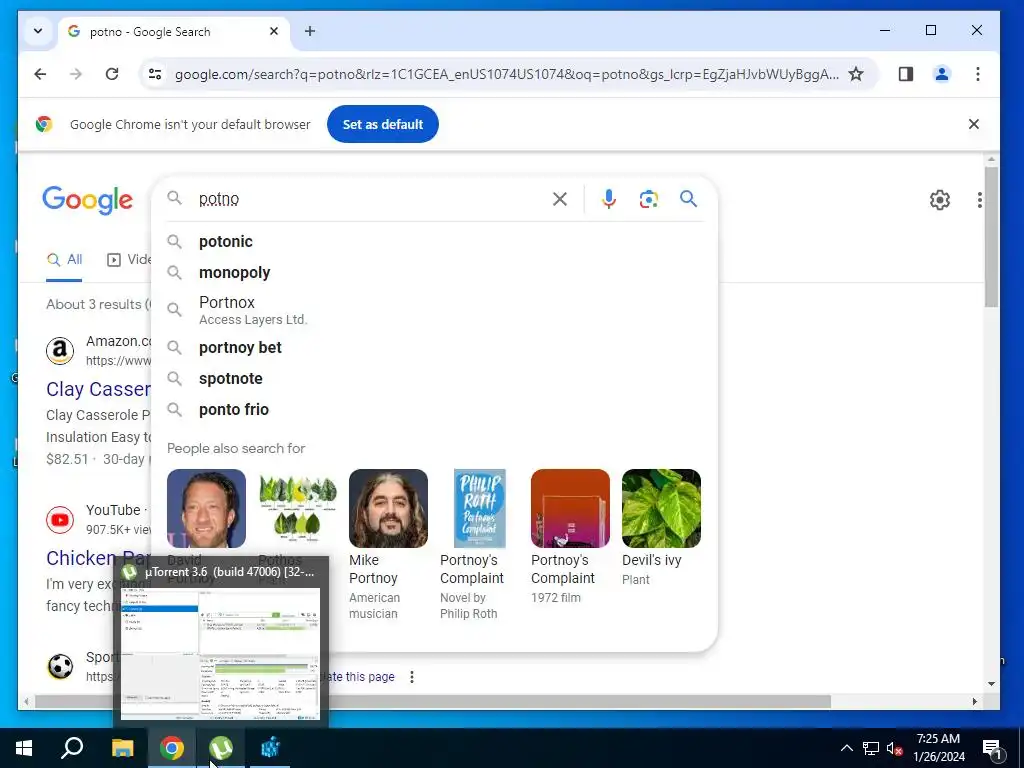The image size is (1024, 768).
Task: Open the notification center icon
Action: (x=993, y=749)
